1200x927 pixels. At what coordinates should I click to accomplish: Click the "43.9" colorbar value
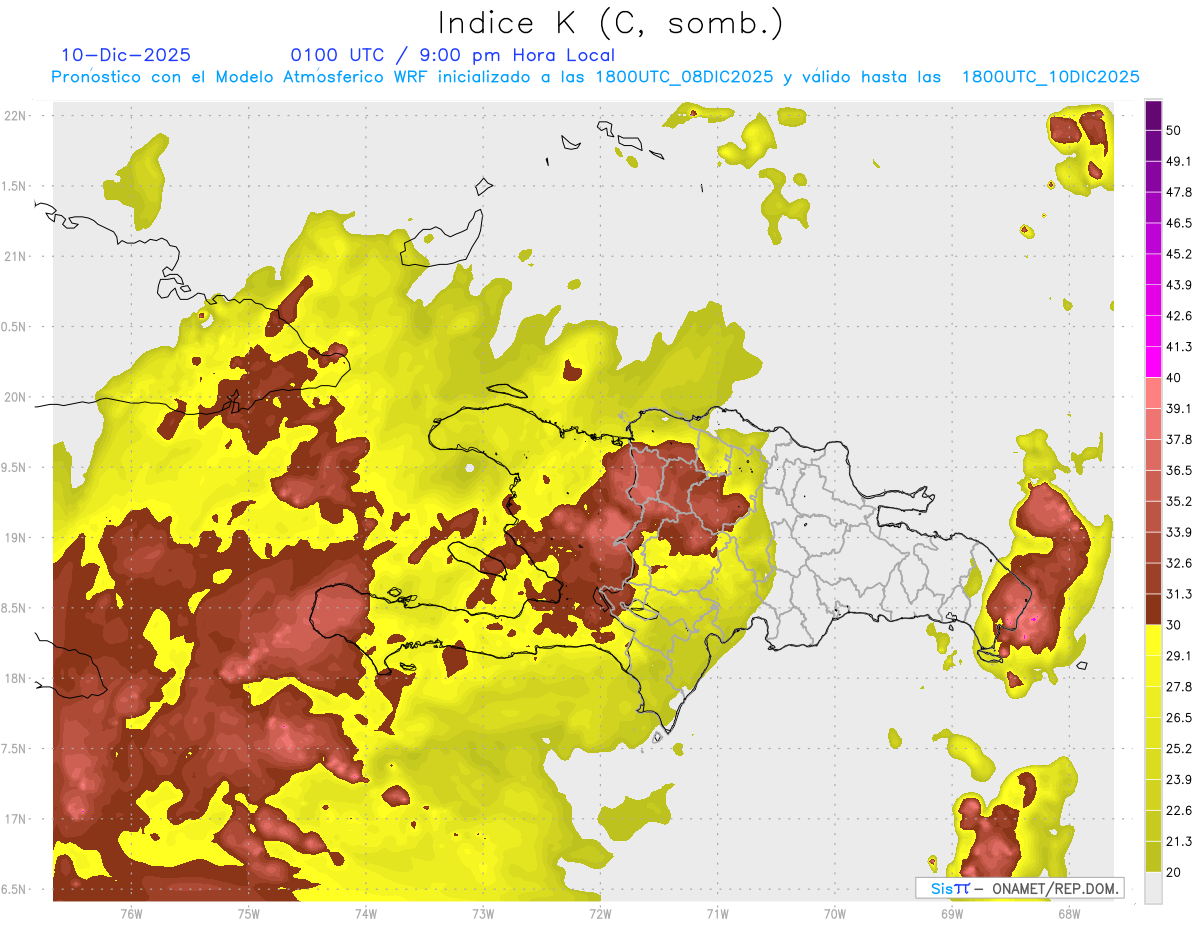1179,285
